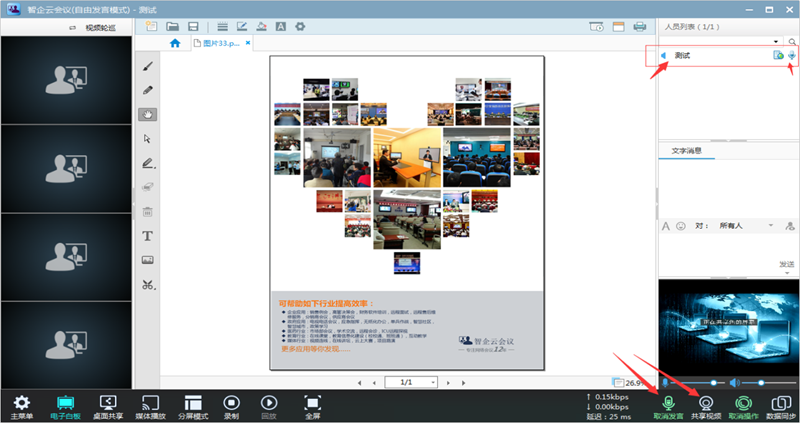Click the scissors screenshot tool

click(148, 285)
